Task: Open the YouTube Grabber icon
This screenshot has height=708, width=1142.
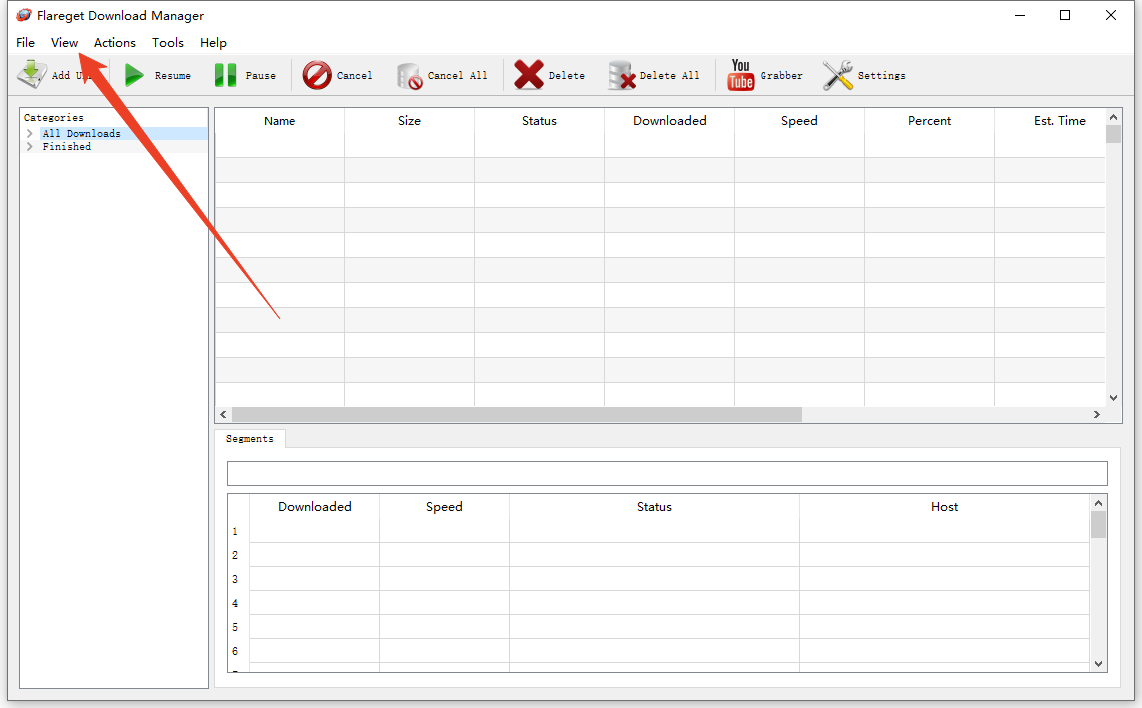Action: [741, 74]
